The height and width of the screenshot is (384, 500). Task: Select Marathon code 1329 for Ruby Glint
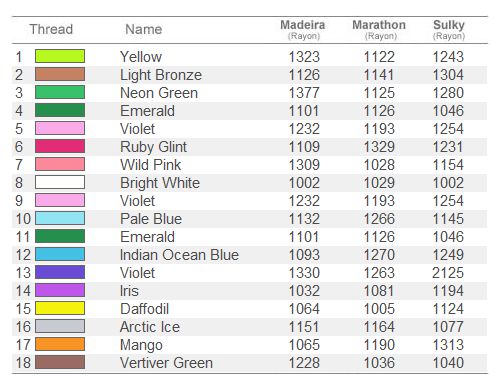379,147
